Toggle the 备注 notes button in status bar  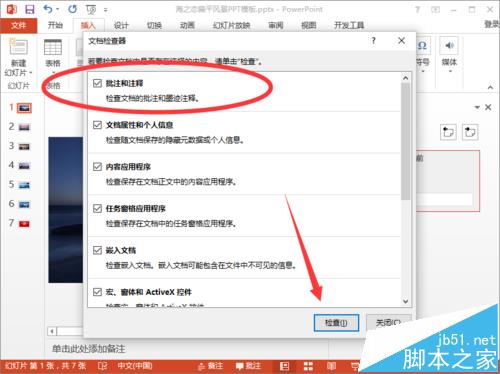tap(210, 366)
